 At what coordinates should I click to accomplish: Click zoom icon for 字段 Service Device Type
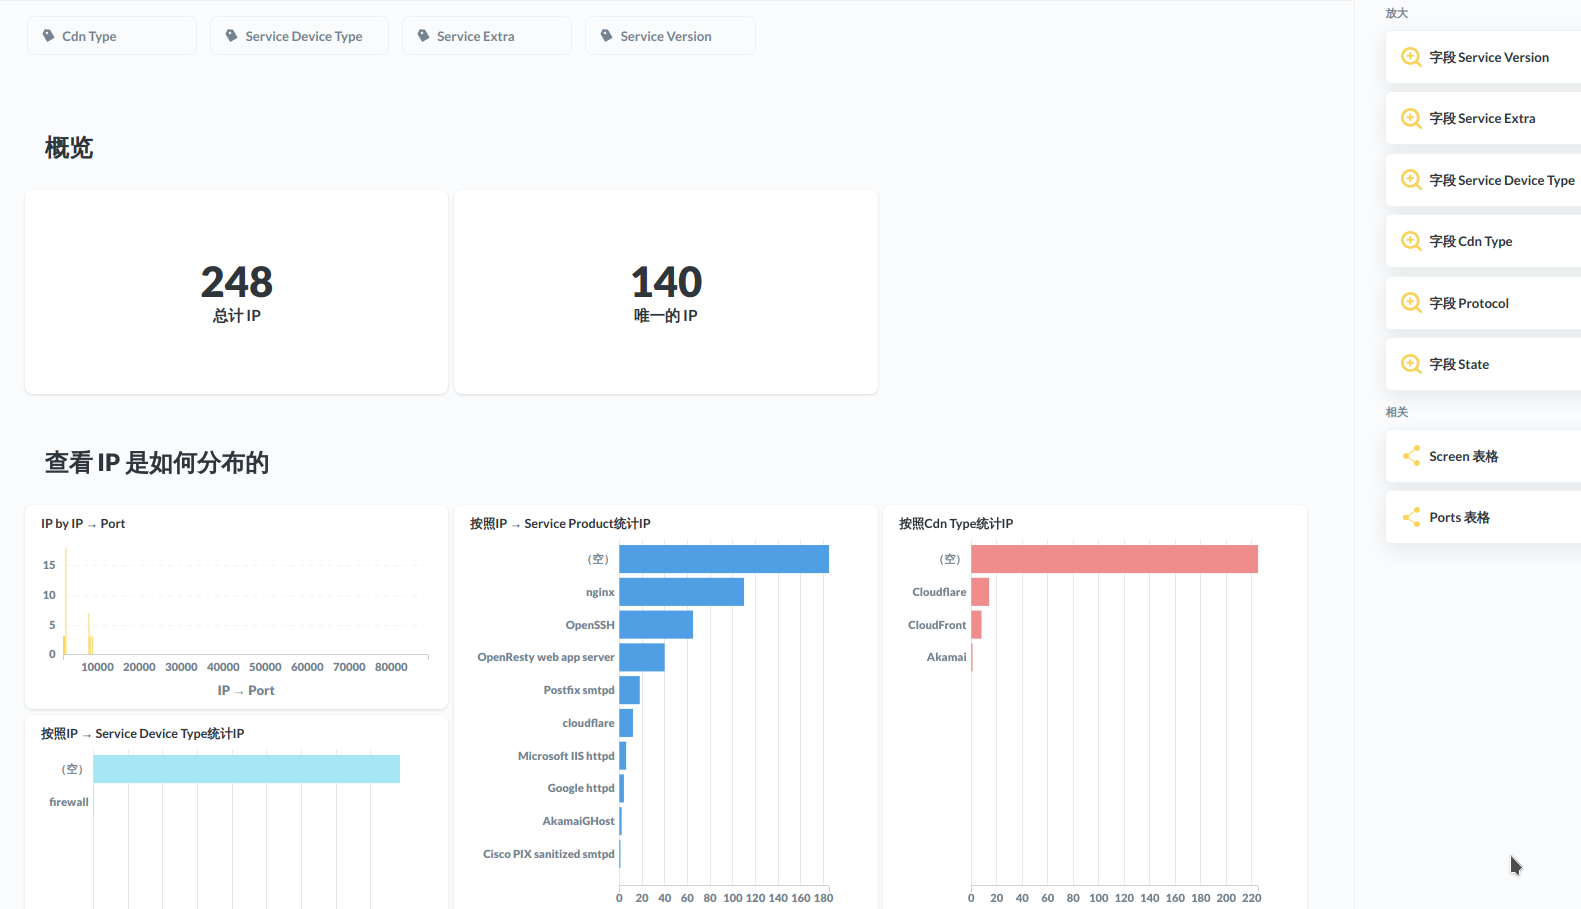1411,180
